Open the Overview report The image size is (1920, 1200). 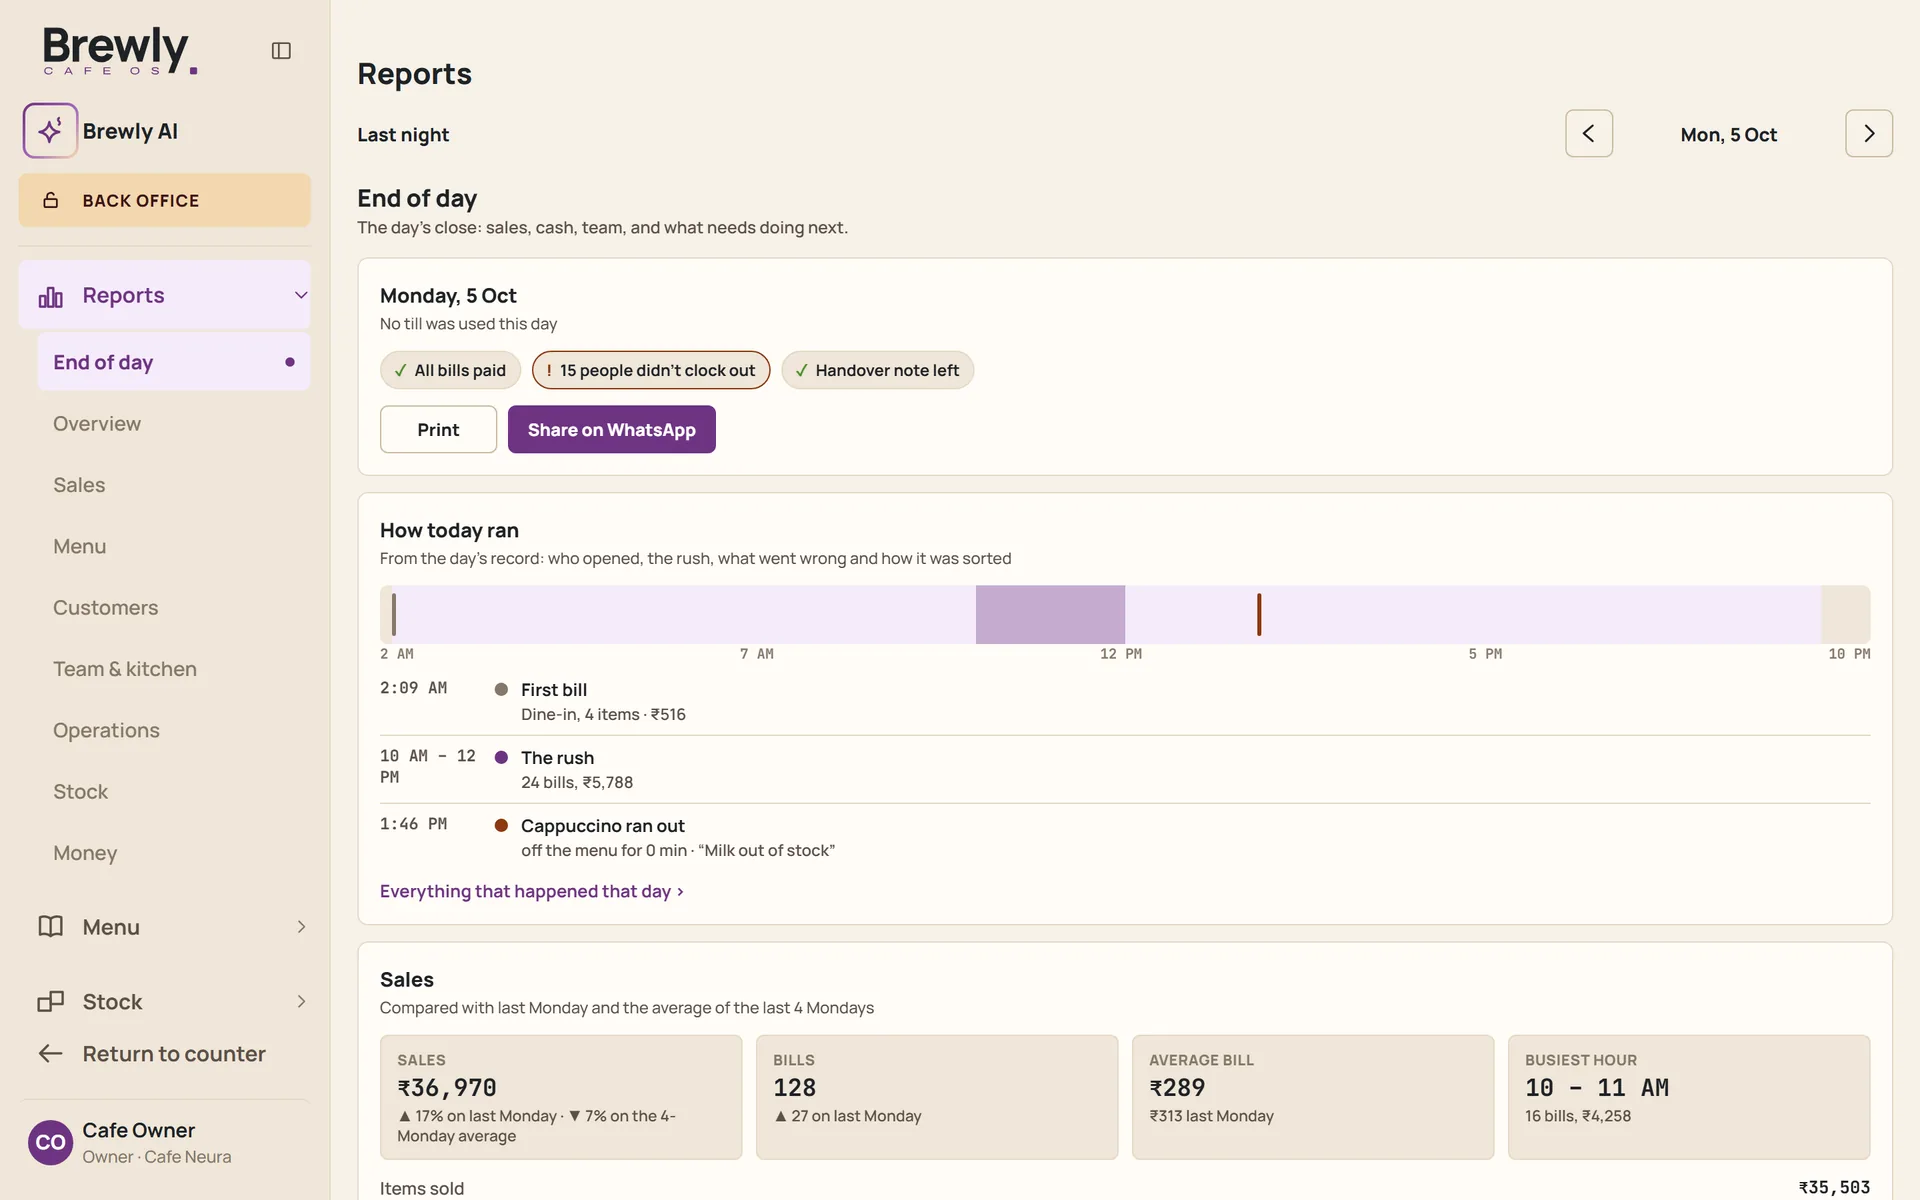[x=174, y=424]
